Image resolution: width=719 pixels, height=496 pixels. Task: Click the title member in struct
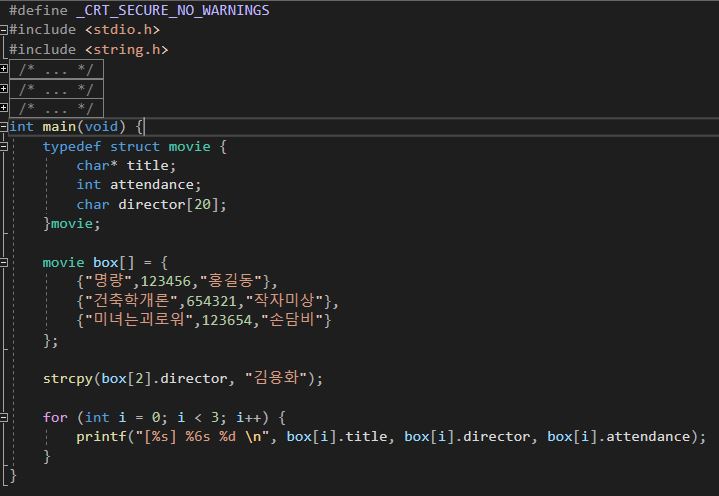pos(148,165)
